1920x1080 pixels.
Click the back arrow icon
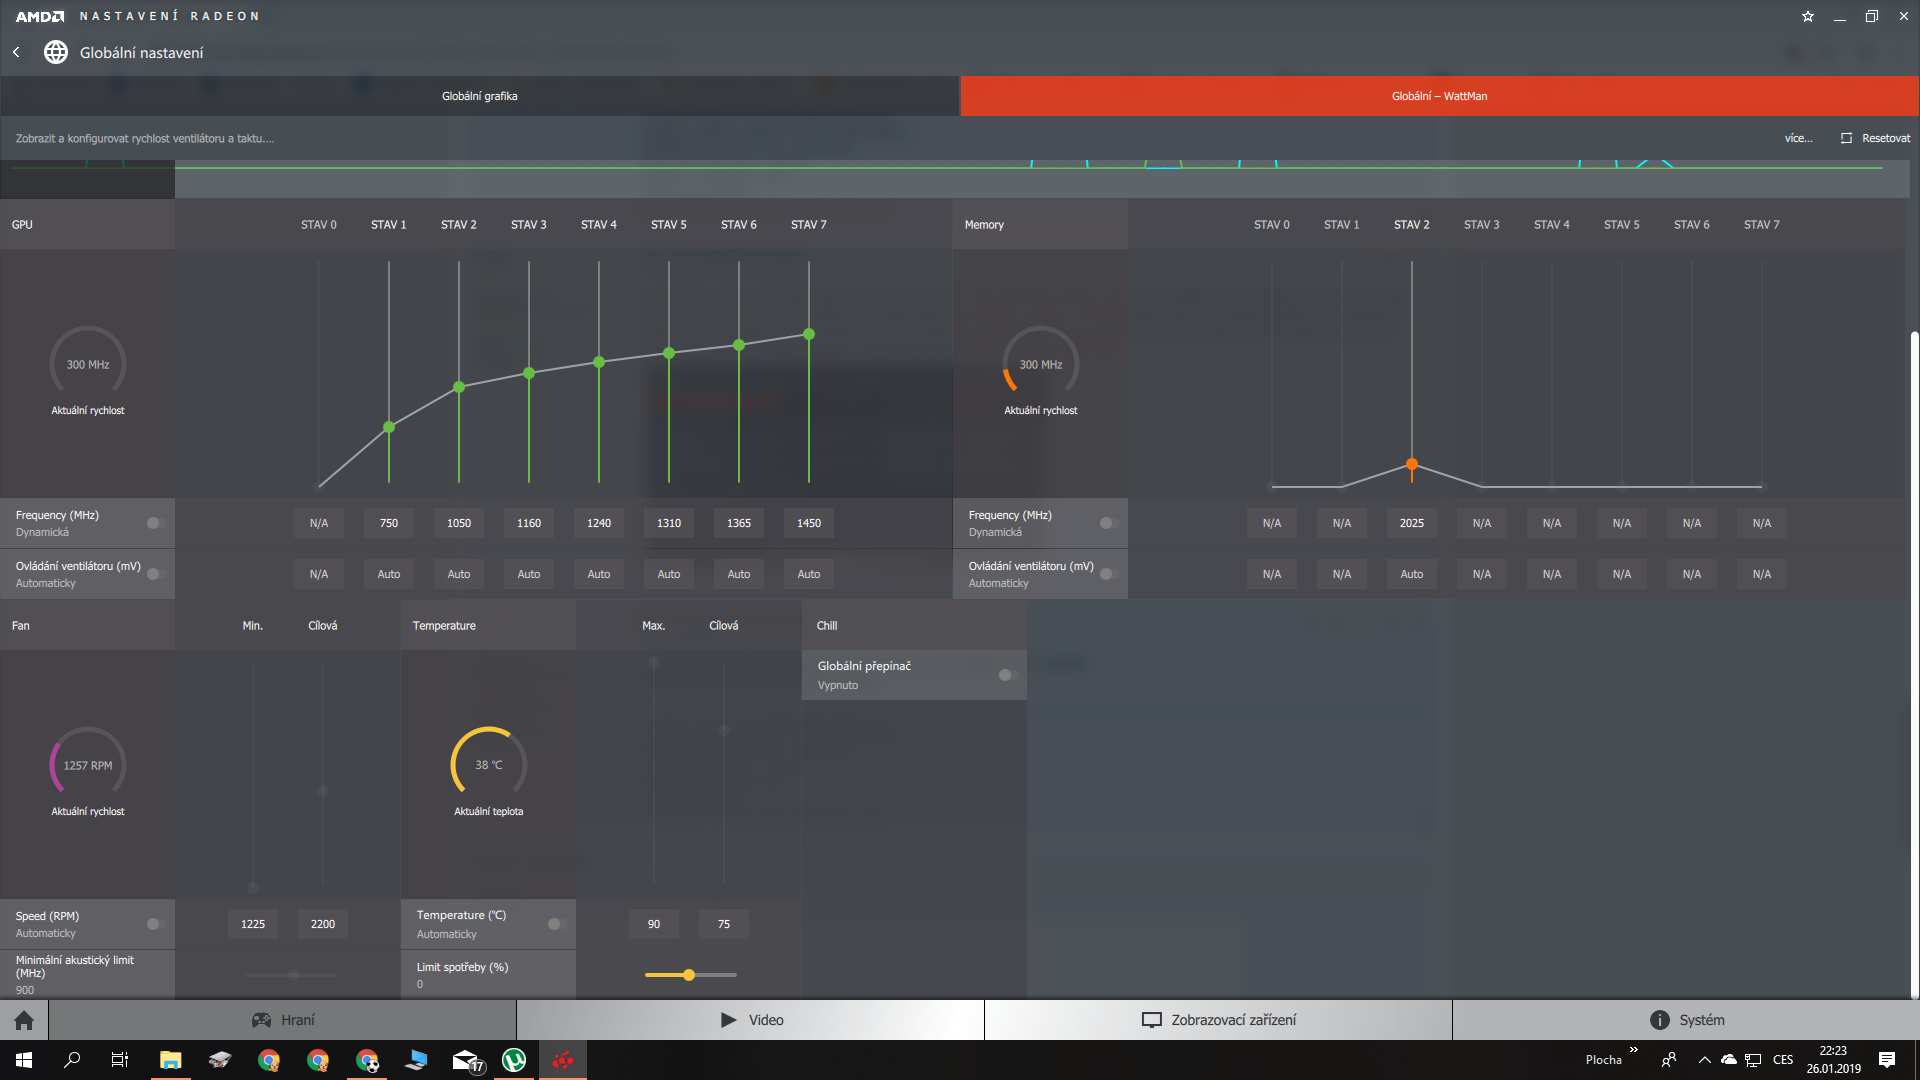(16, 52)
